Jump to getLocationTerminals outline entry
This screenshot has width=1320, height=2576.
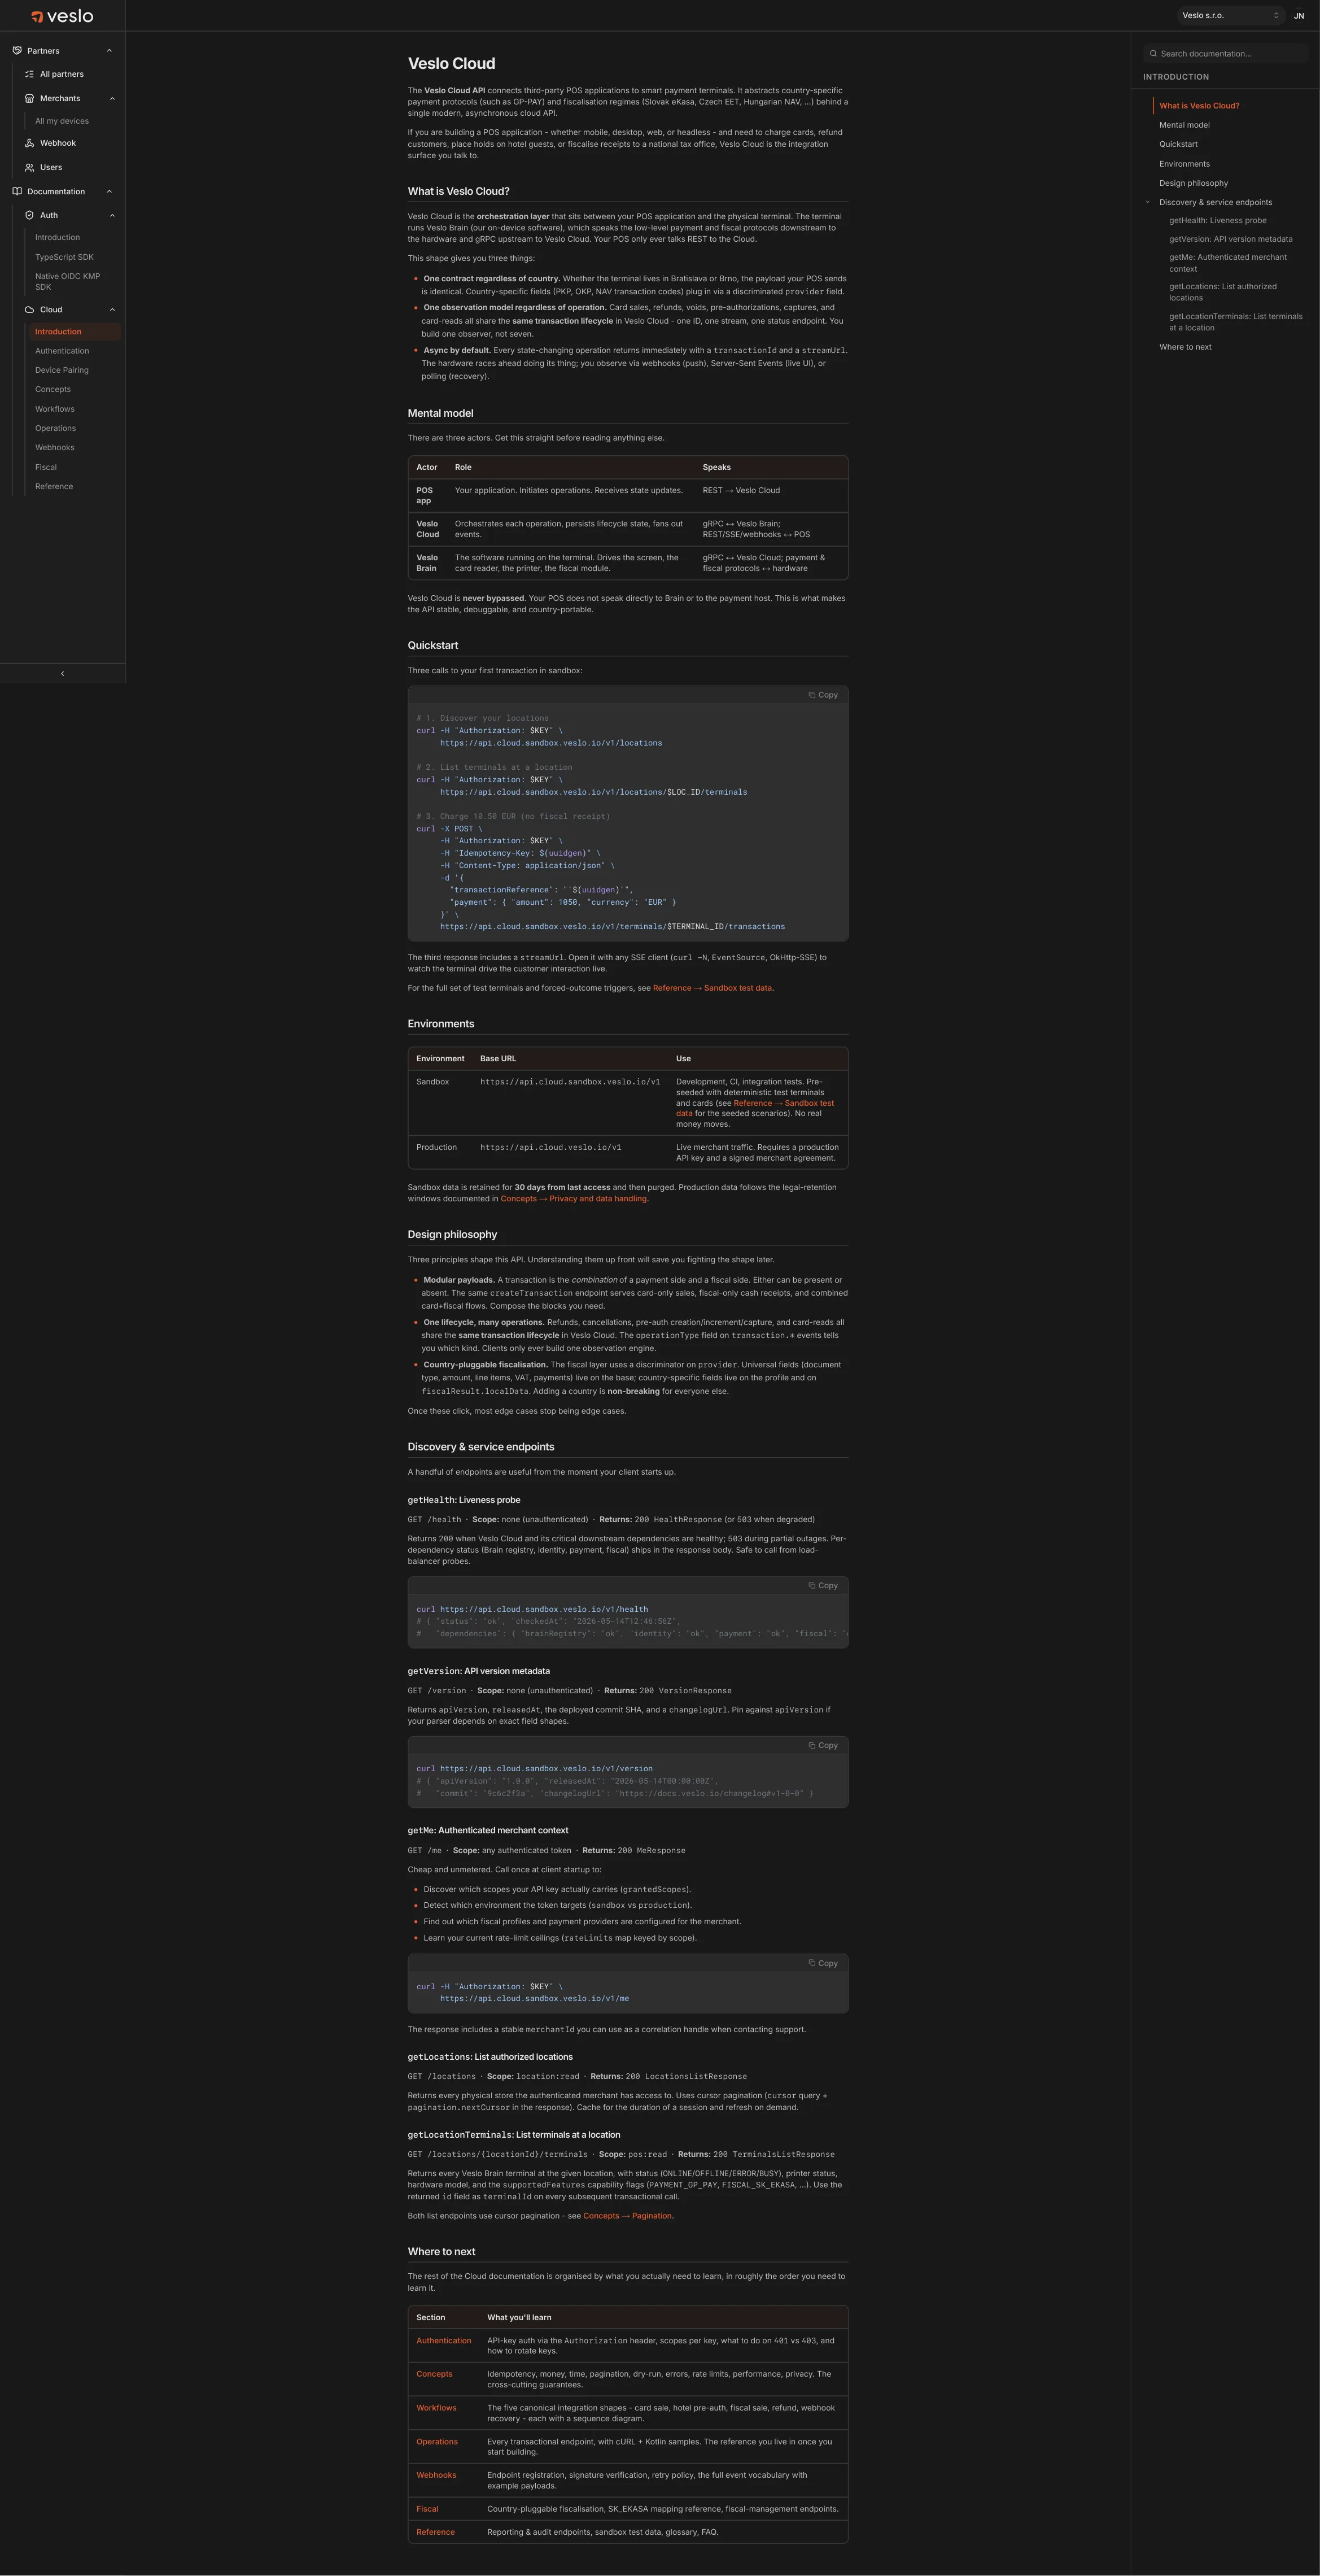pos(1236,322)
